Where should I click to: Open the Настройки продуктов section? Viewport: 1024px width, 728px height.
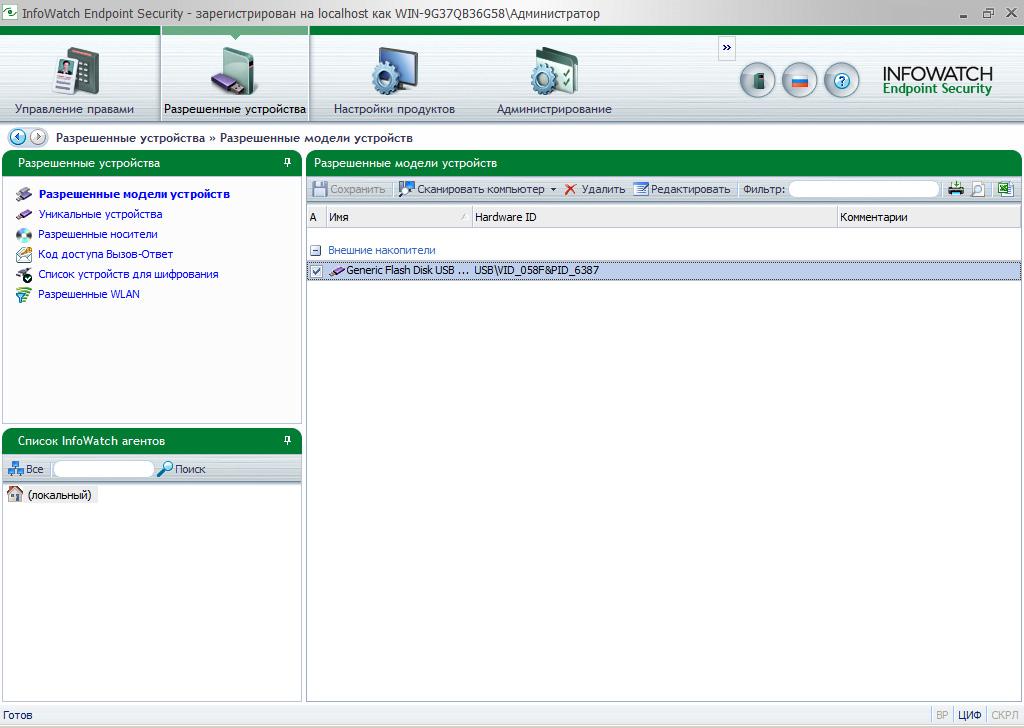pos(394,78)
